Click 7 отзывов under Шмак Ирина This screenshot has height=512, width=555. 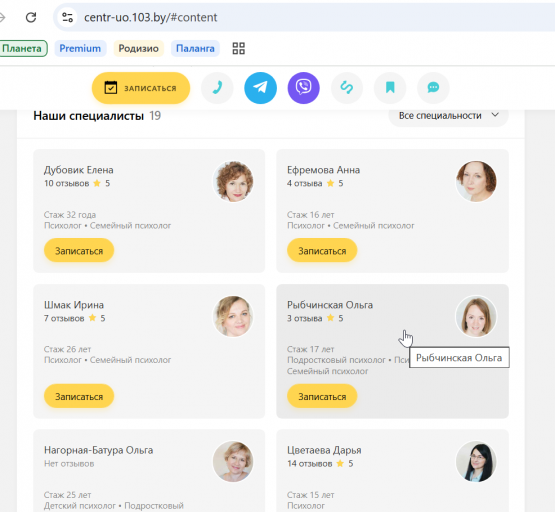pos(64,318)
